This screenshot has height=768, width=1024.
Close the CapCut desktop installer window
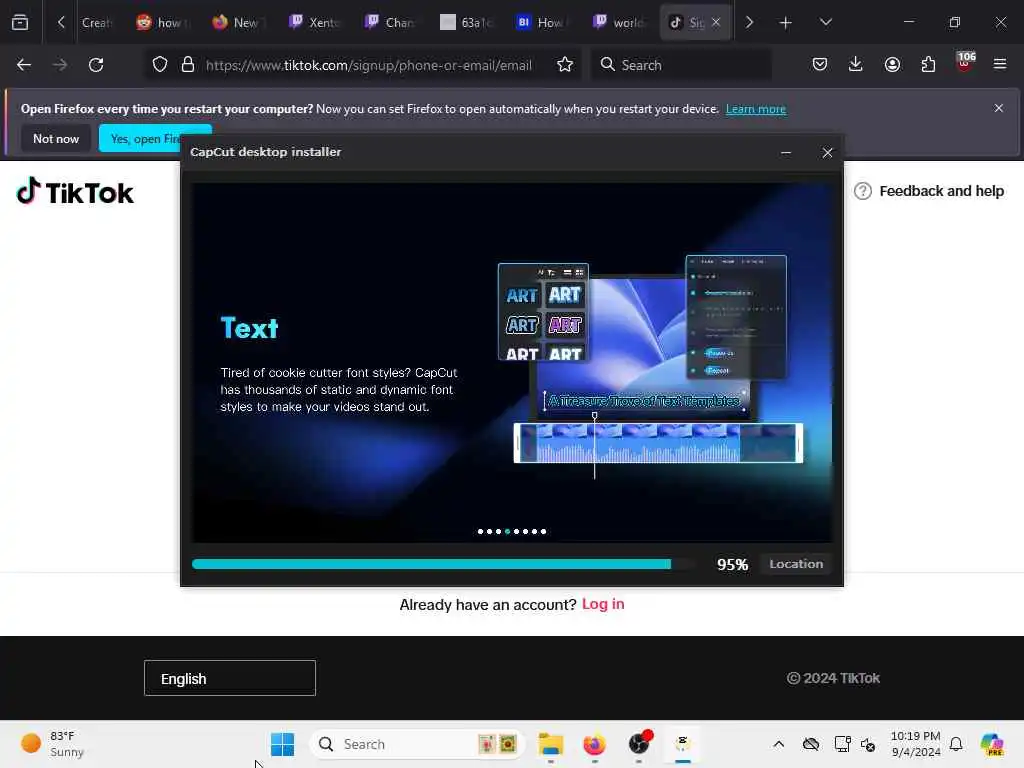click(x=827, y=152)
